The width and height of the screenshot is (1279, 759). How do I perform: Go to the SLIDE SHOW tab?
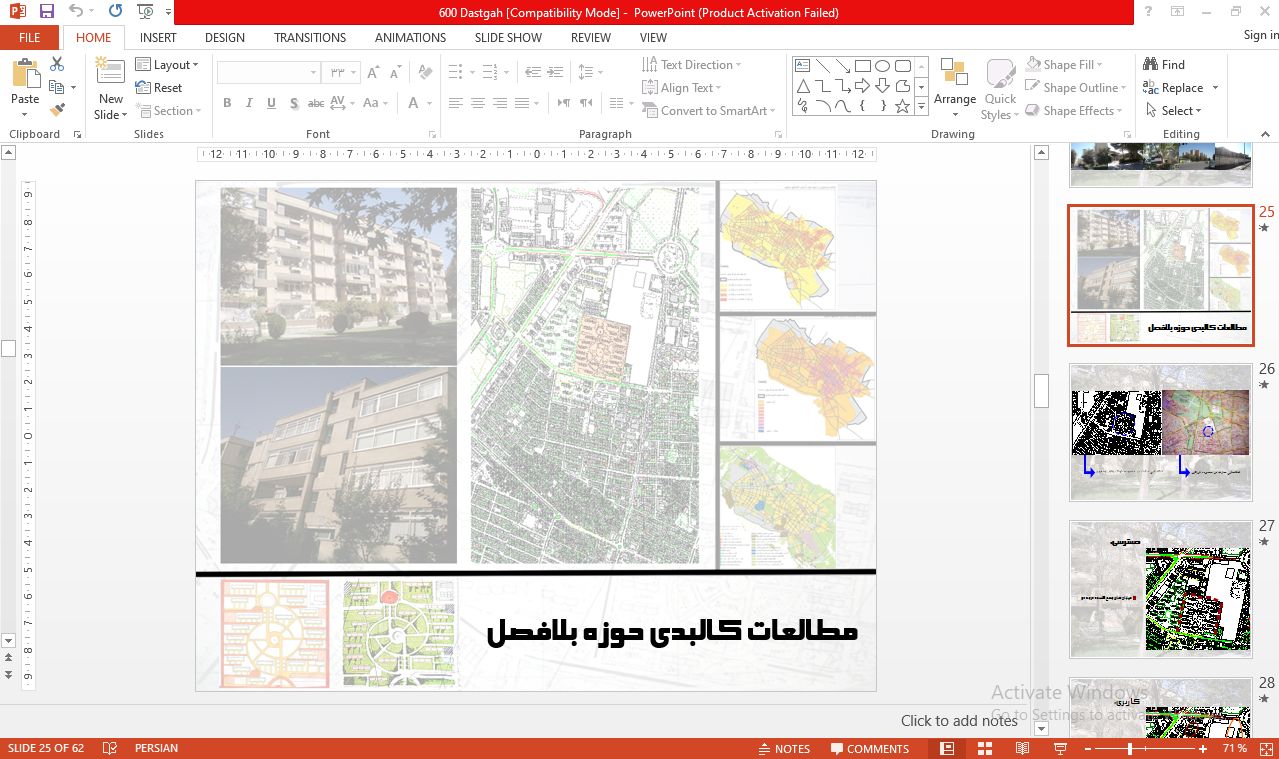coord(508,37)
